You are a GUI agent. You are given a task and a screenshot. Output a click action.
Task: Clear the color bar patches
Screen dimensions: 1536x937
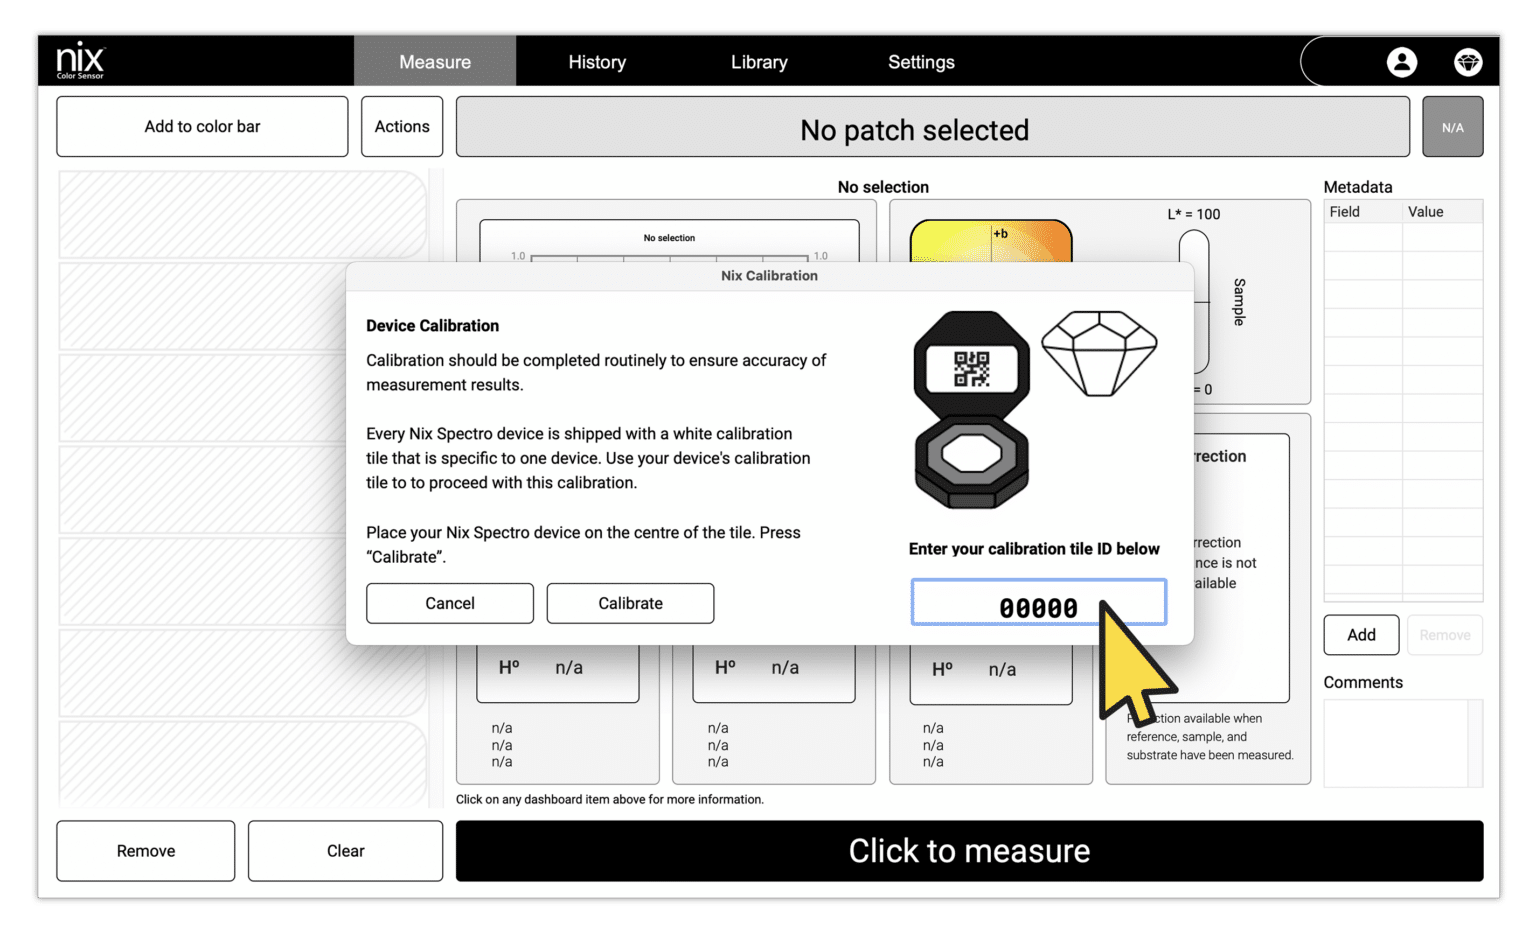(x=345, y=850)
